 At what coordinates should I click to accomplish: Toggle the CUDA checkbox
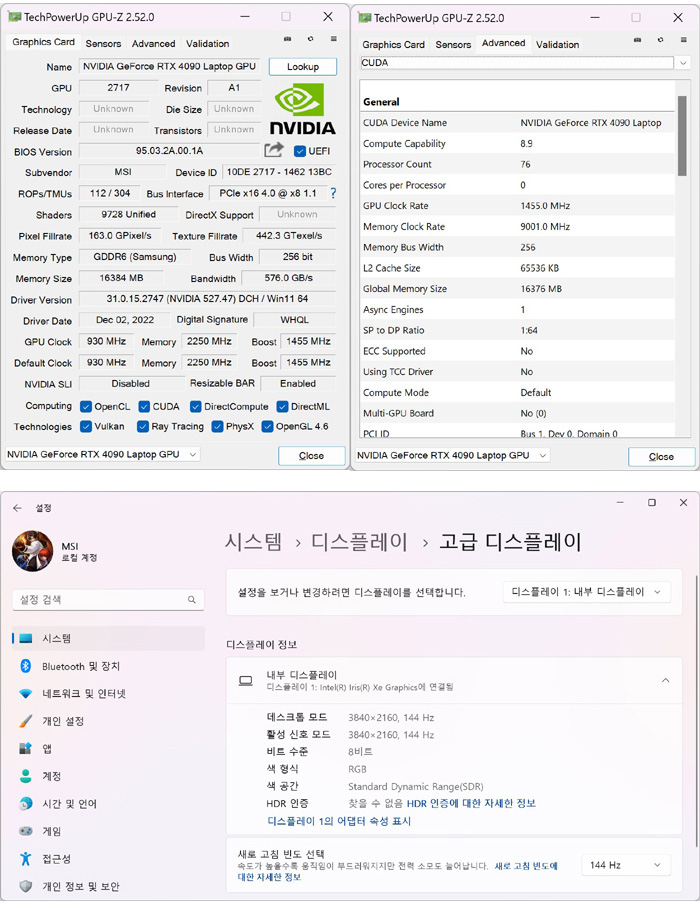(x=144, y=406)
